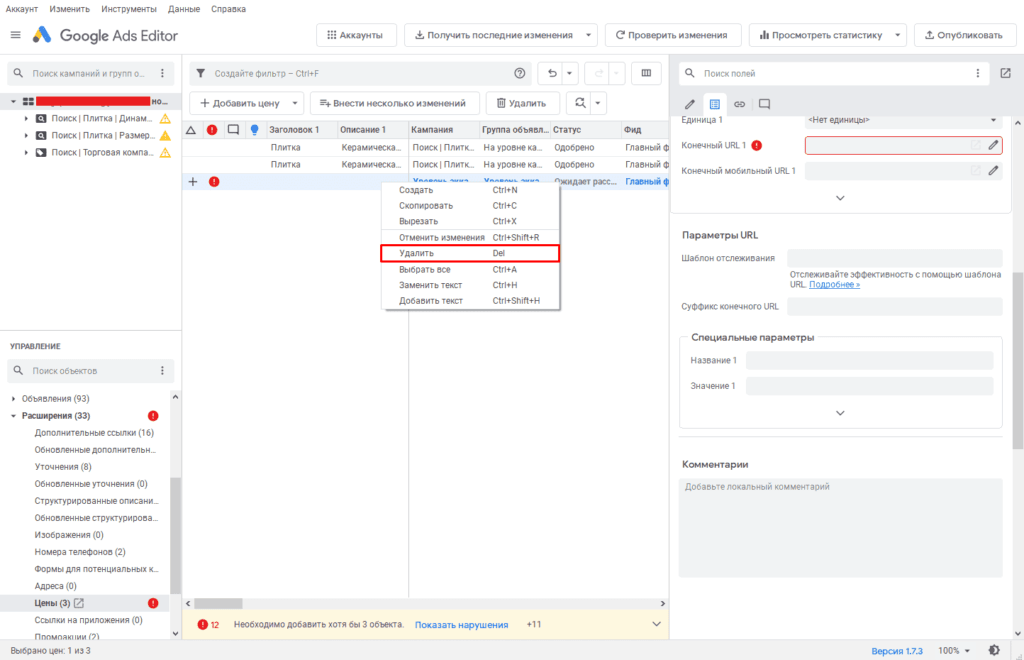Viewport: 1024px width, 660px height.
Task: Switch to the table fields panel tab
Action: pyautogui.click(x=714, y=104)
